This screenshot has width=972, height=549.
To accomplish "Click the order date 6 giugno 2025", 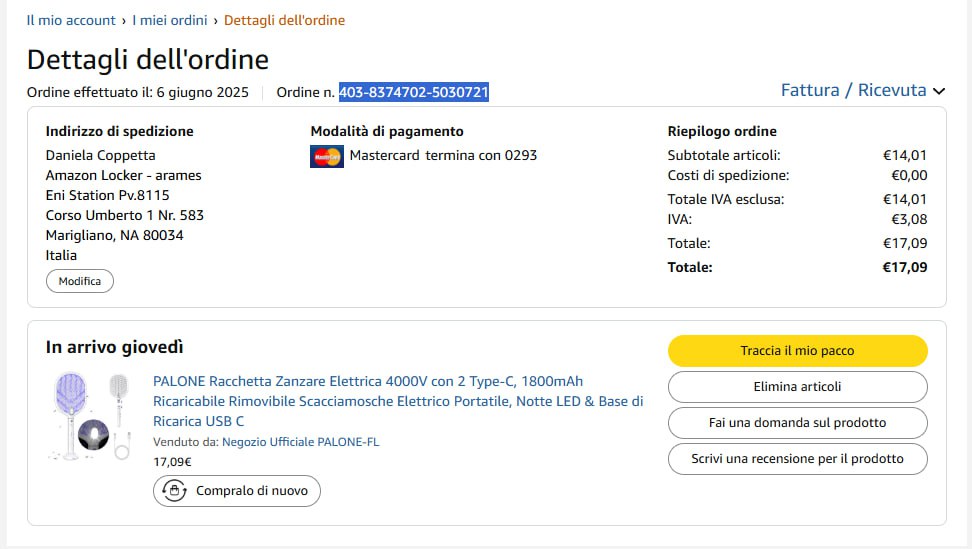I will 202,93.
